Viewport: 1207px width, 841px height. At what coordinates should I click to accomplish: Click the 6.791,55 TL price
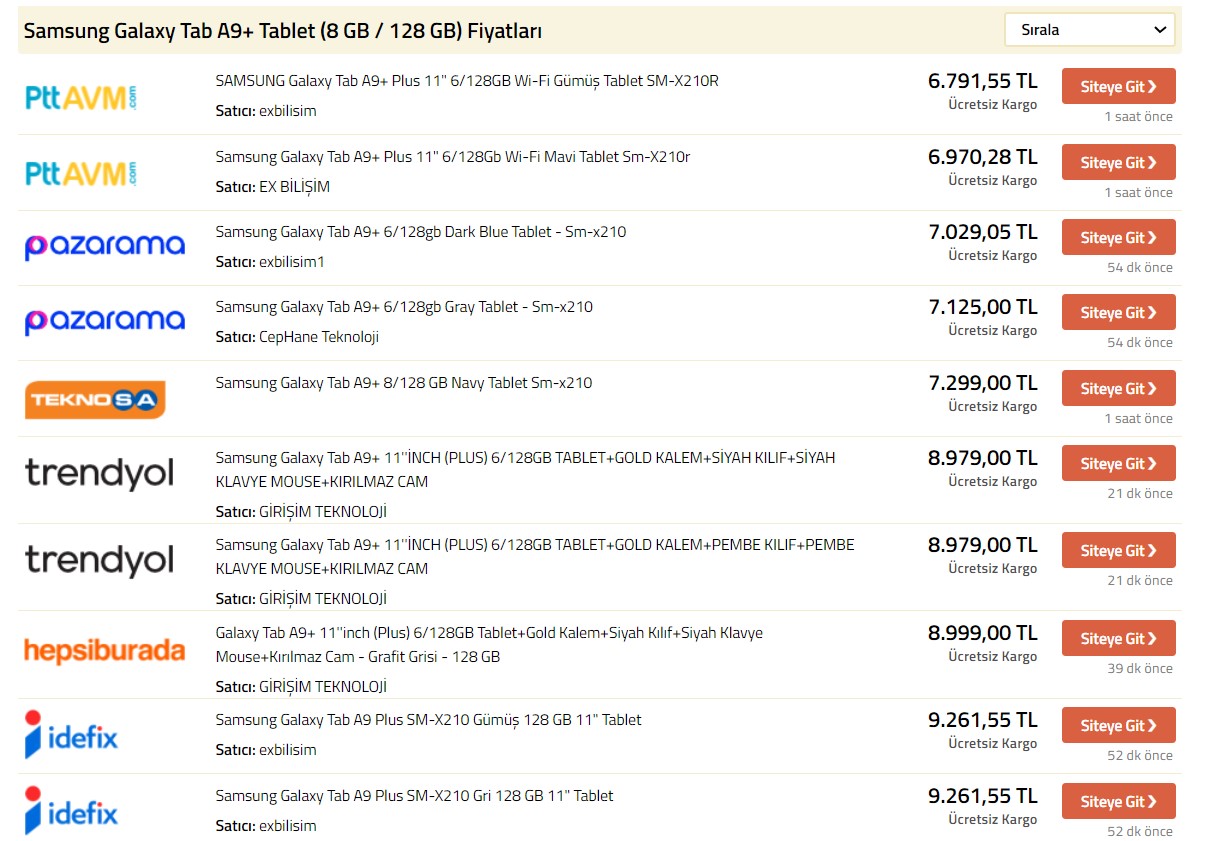[x=983, y=81]
